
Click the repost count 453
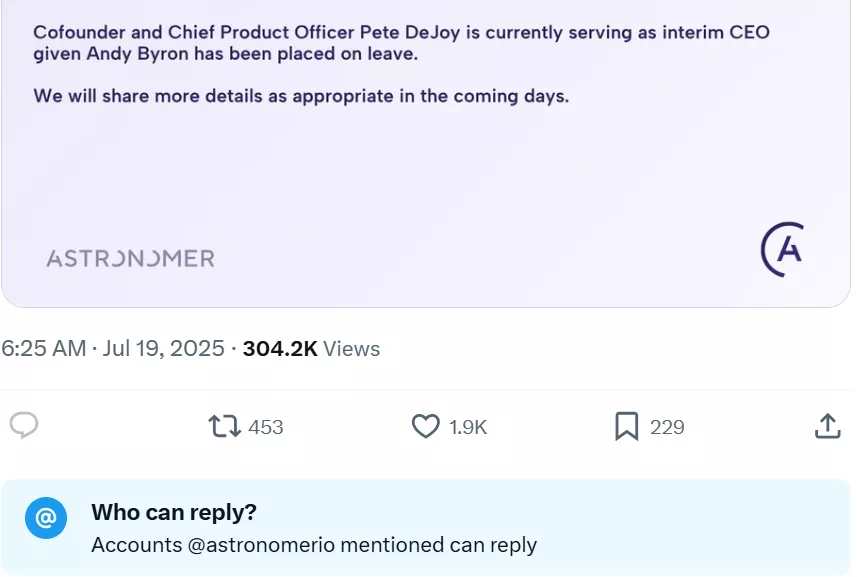pyautogui.click(x=266, y=427)
